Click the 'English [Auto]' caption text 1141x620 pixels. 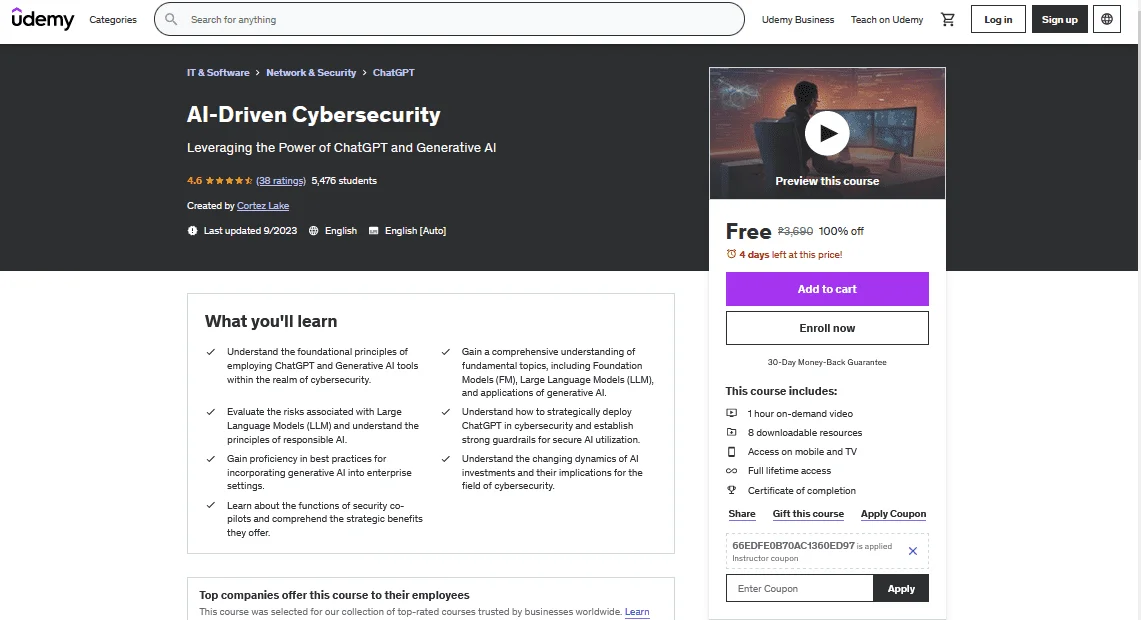[x=416, y=231]
